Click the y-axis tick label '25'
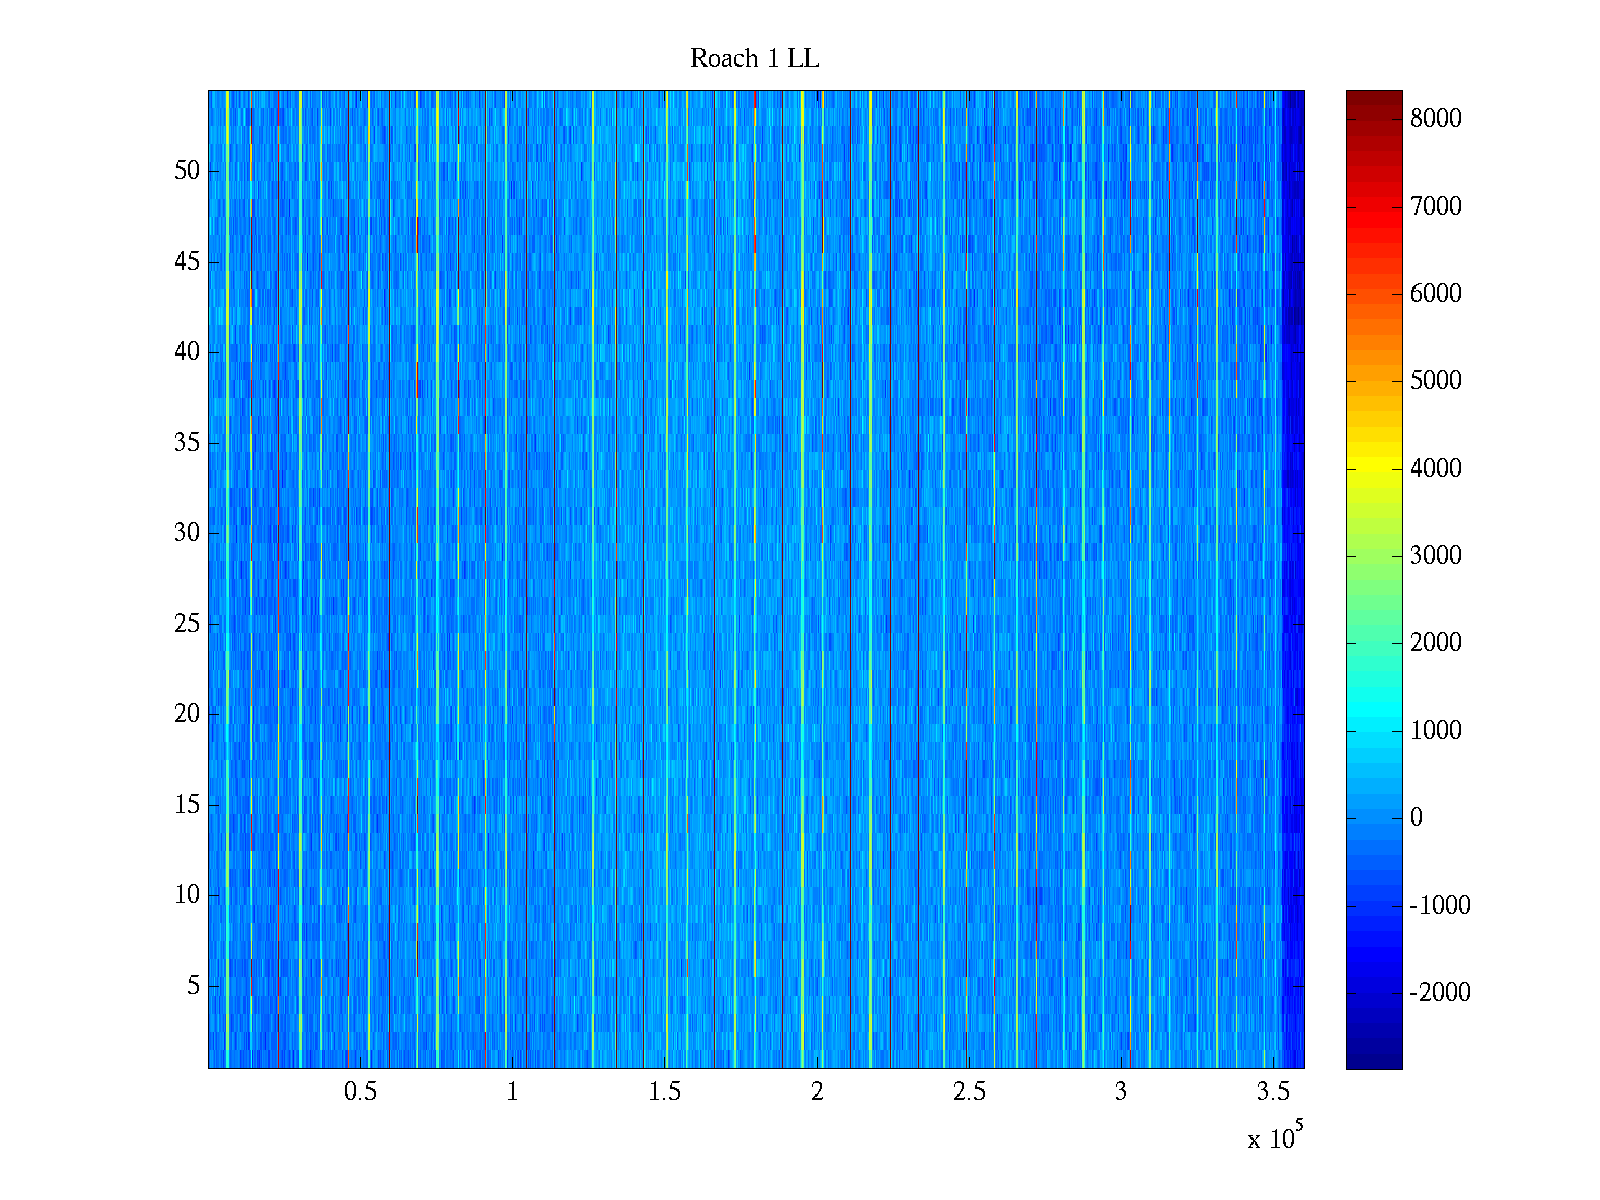The image size is (1600, 1200). pos(187,624)
